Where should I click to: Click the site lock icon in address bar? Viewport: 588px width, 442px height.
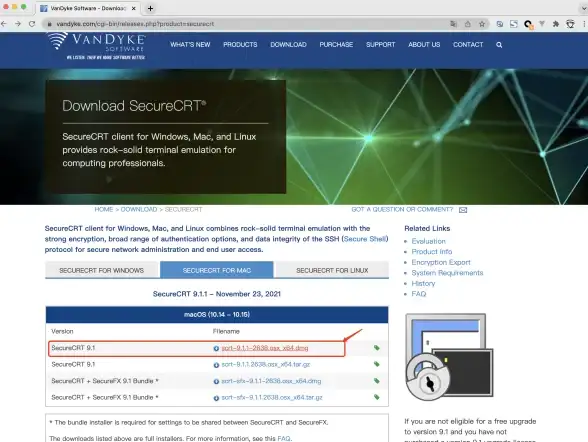tap(49, 24)
